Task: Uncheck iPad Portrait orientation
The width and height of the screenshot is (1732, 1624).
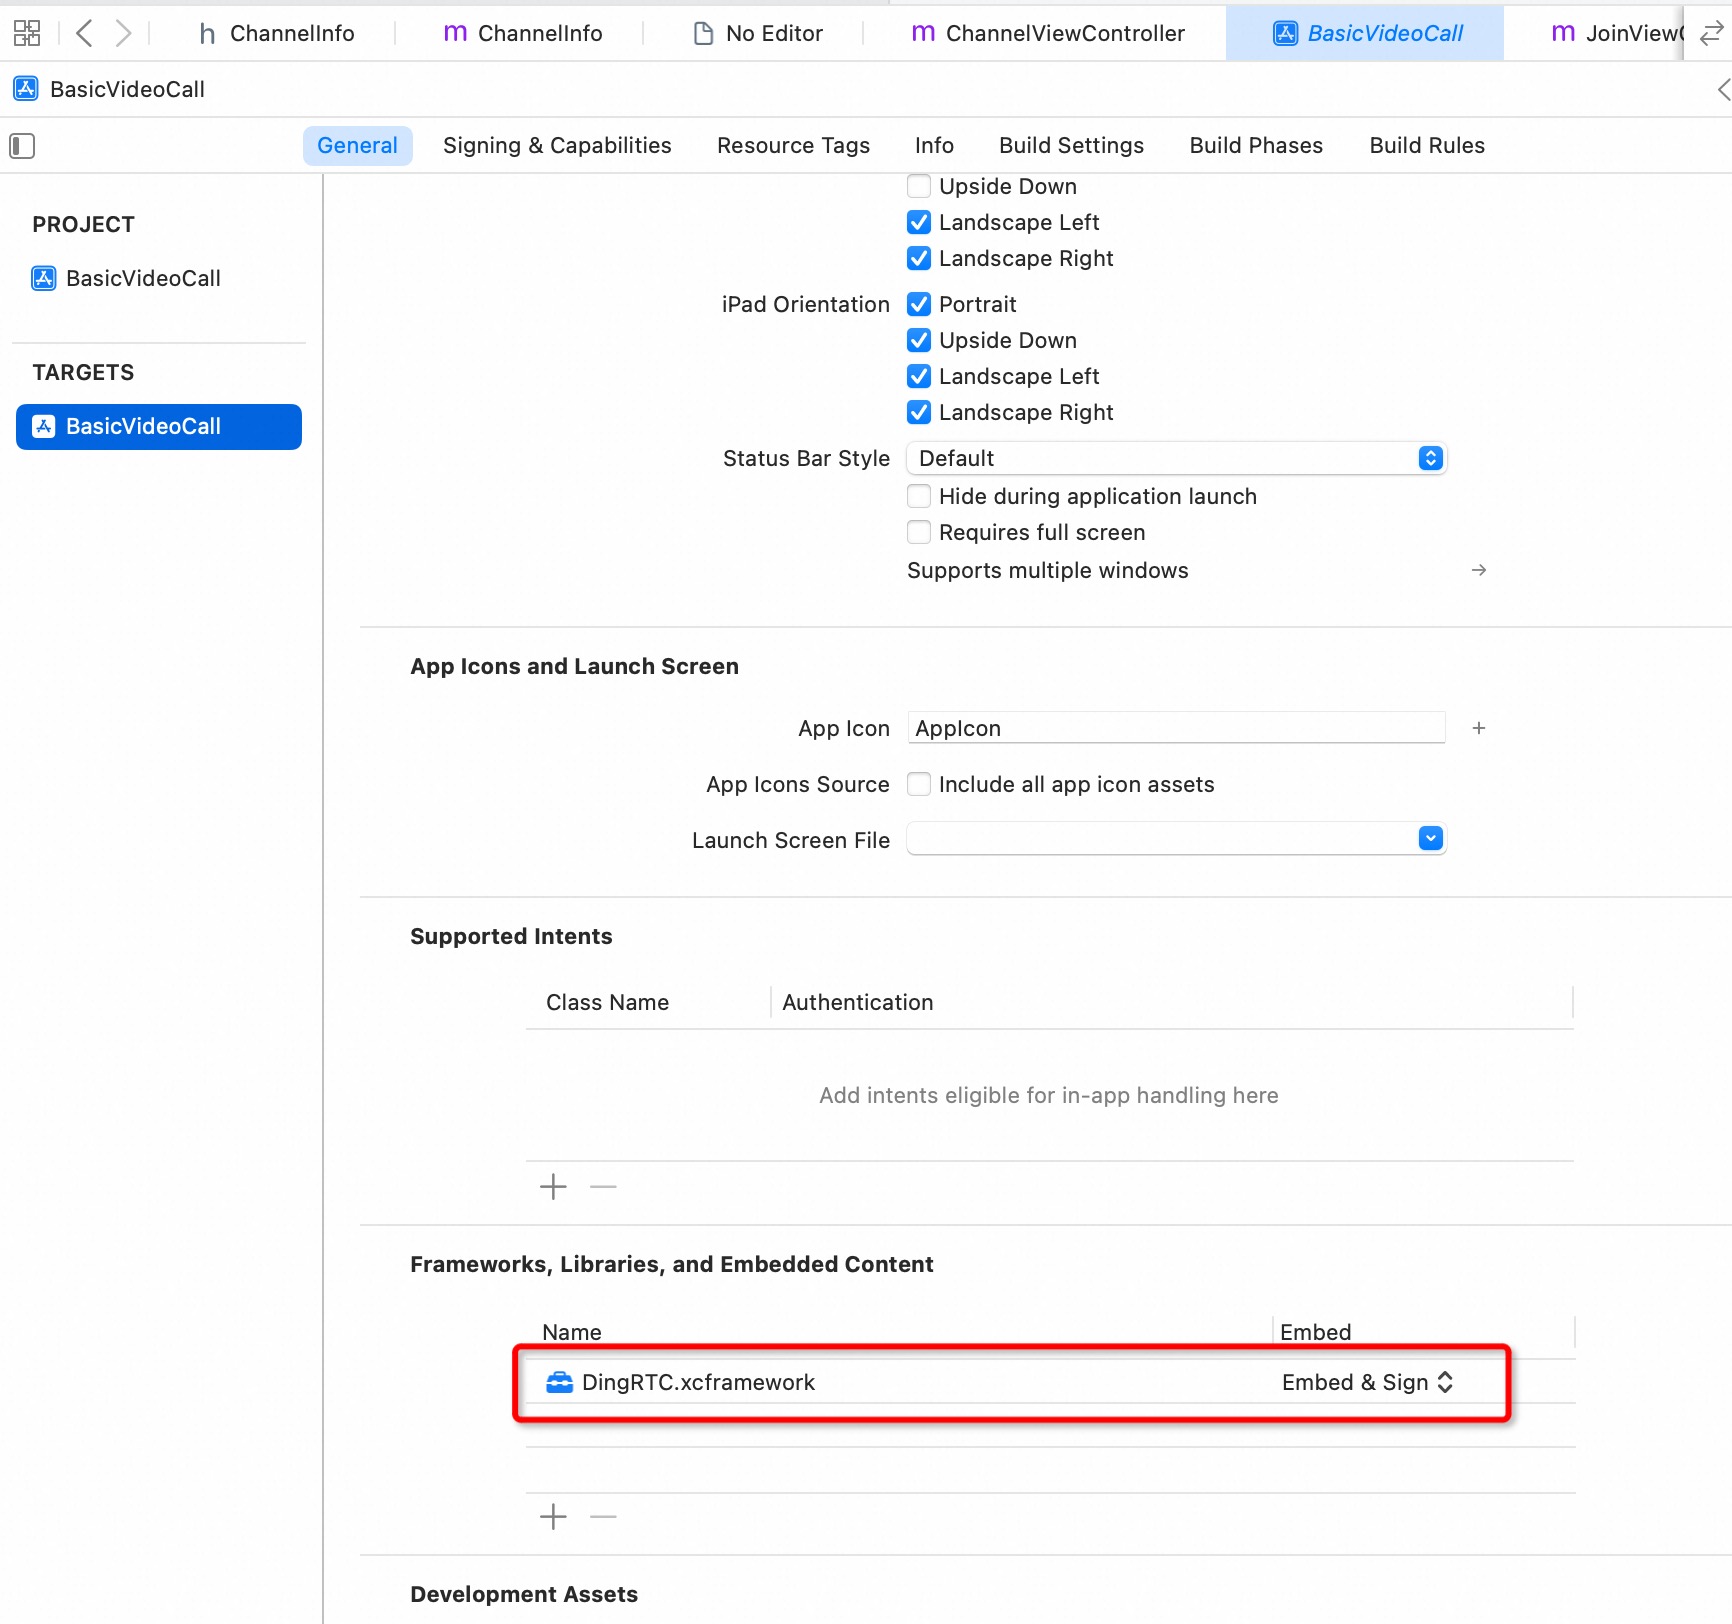Action: [919, 304]
